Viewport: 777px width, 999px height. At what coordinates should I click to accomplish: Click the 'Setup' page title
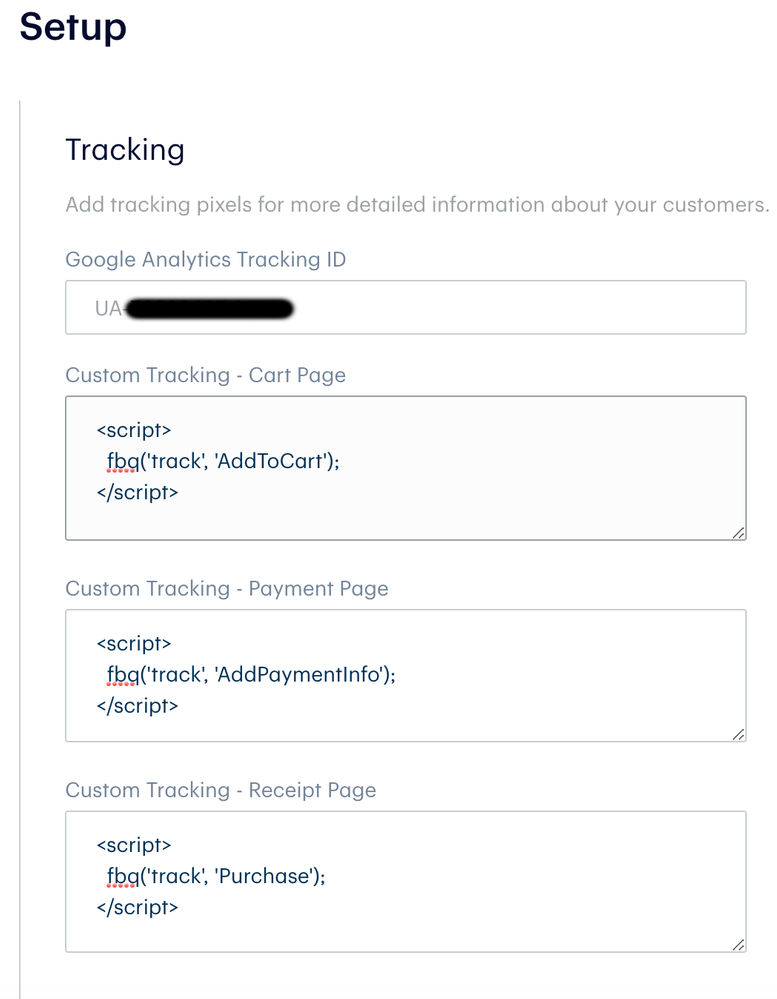click(x=73, y=26)
